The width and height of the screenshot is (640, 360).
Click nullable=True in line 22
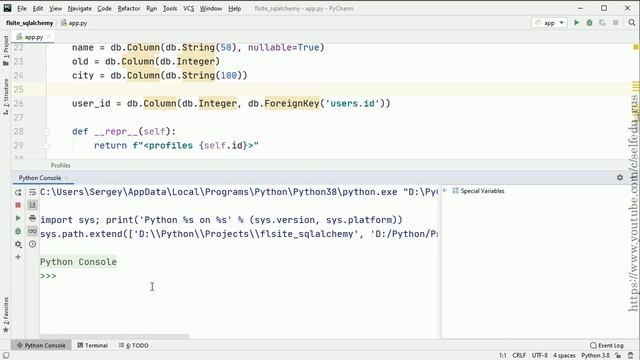(284, 47)
